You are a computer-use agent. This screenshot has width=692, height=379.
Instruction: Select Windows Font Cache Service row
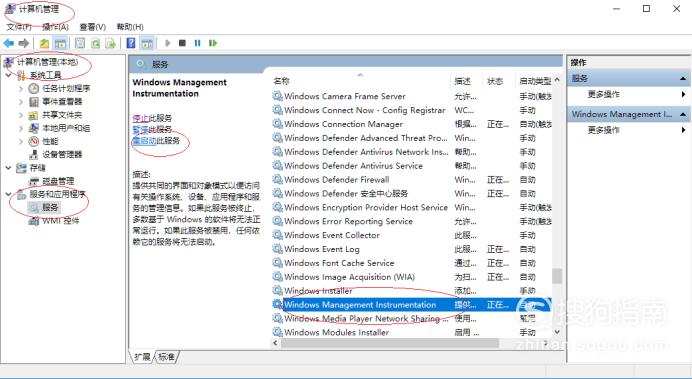click(x=339, y=263)
